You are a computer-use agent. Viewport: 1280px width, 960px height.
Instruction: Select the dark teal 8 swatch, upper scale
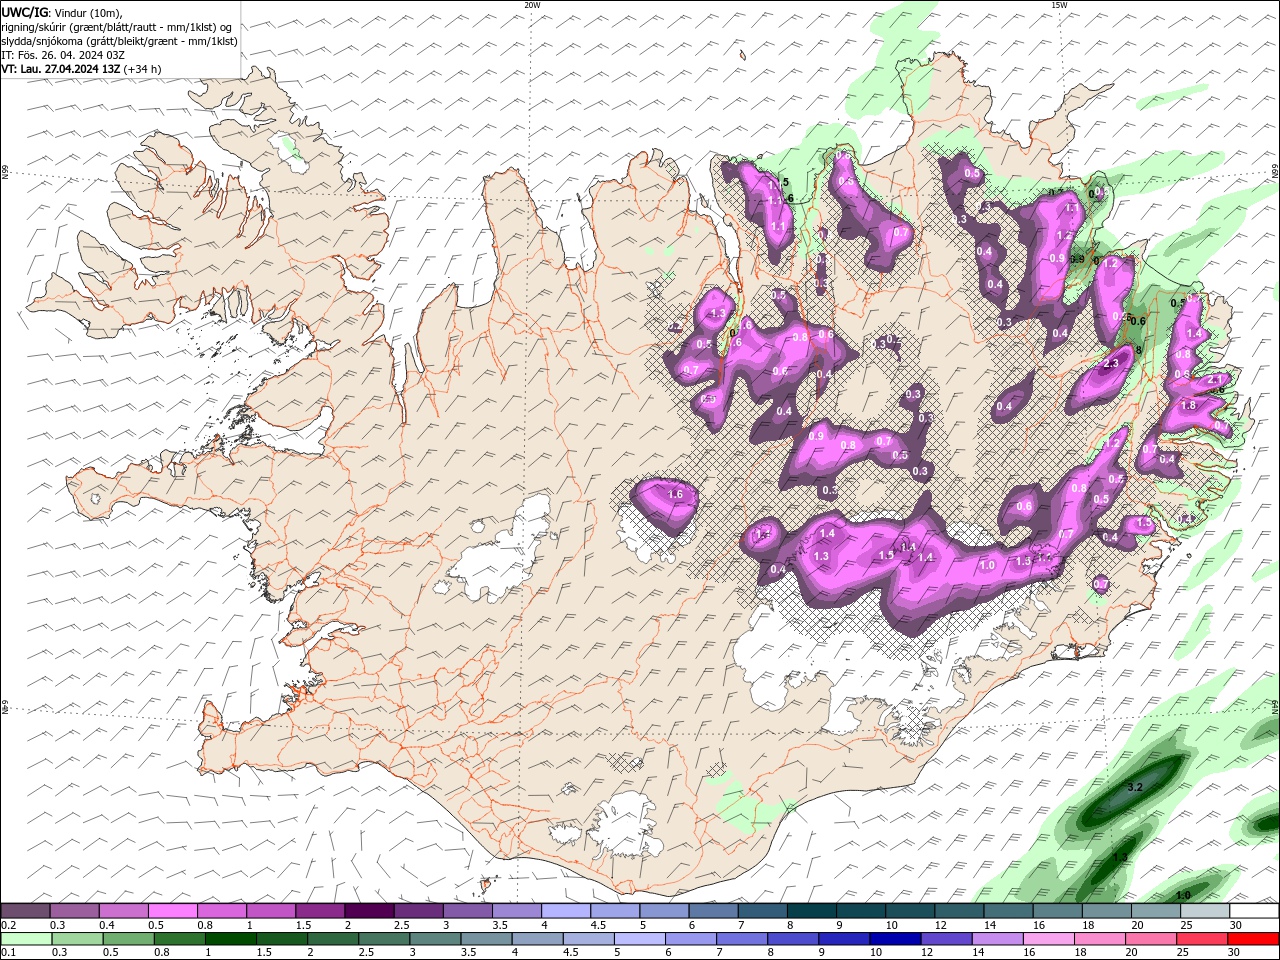point(812,910)
